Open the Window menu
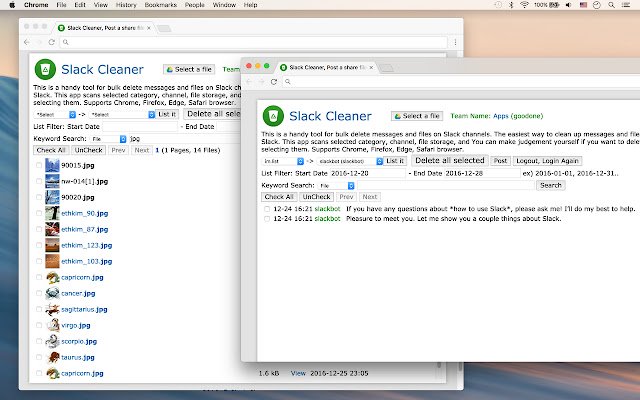Screen dimensions: 640x400 [x=224, y=5]
